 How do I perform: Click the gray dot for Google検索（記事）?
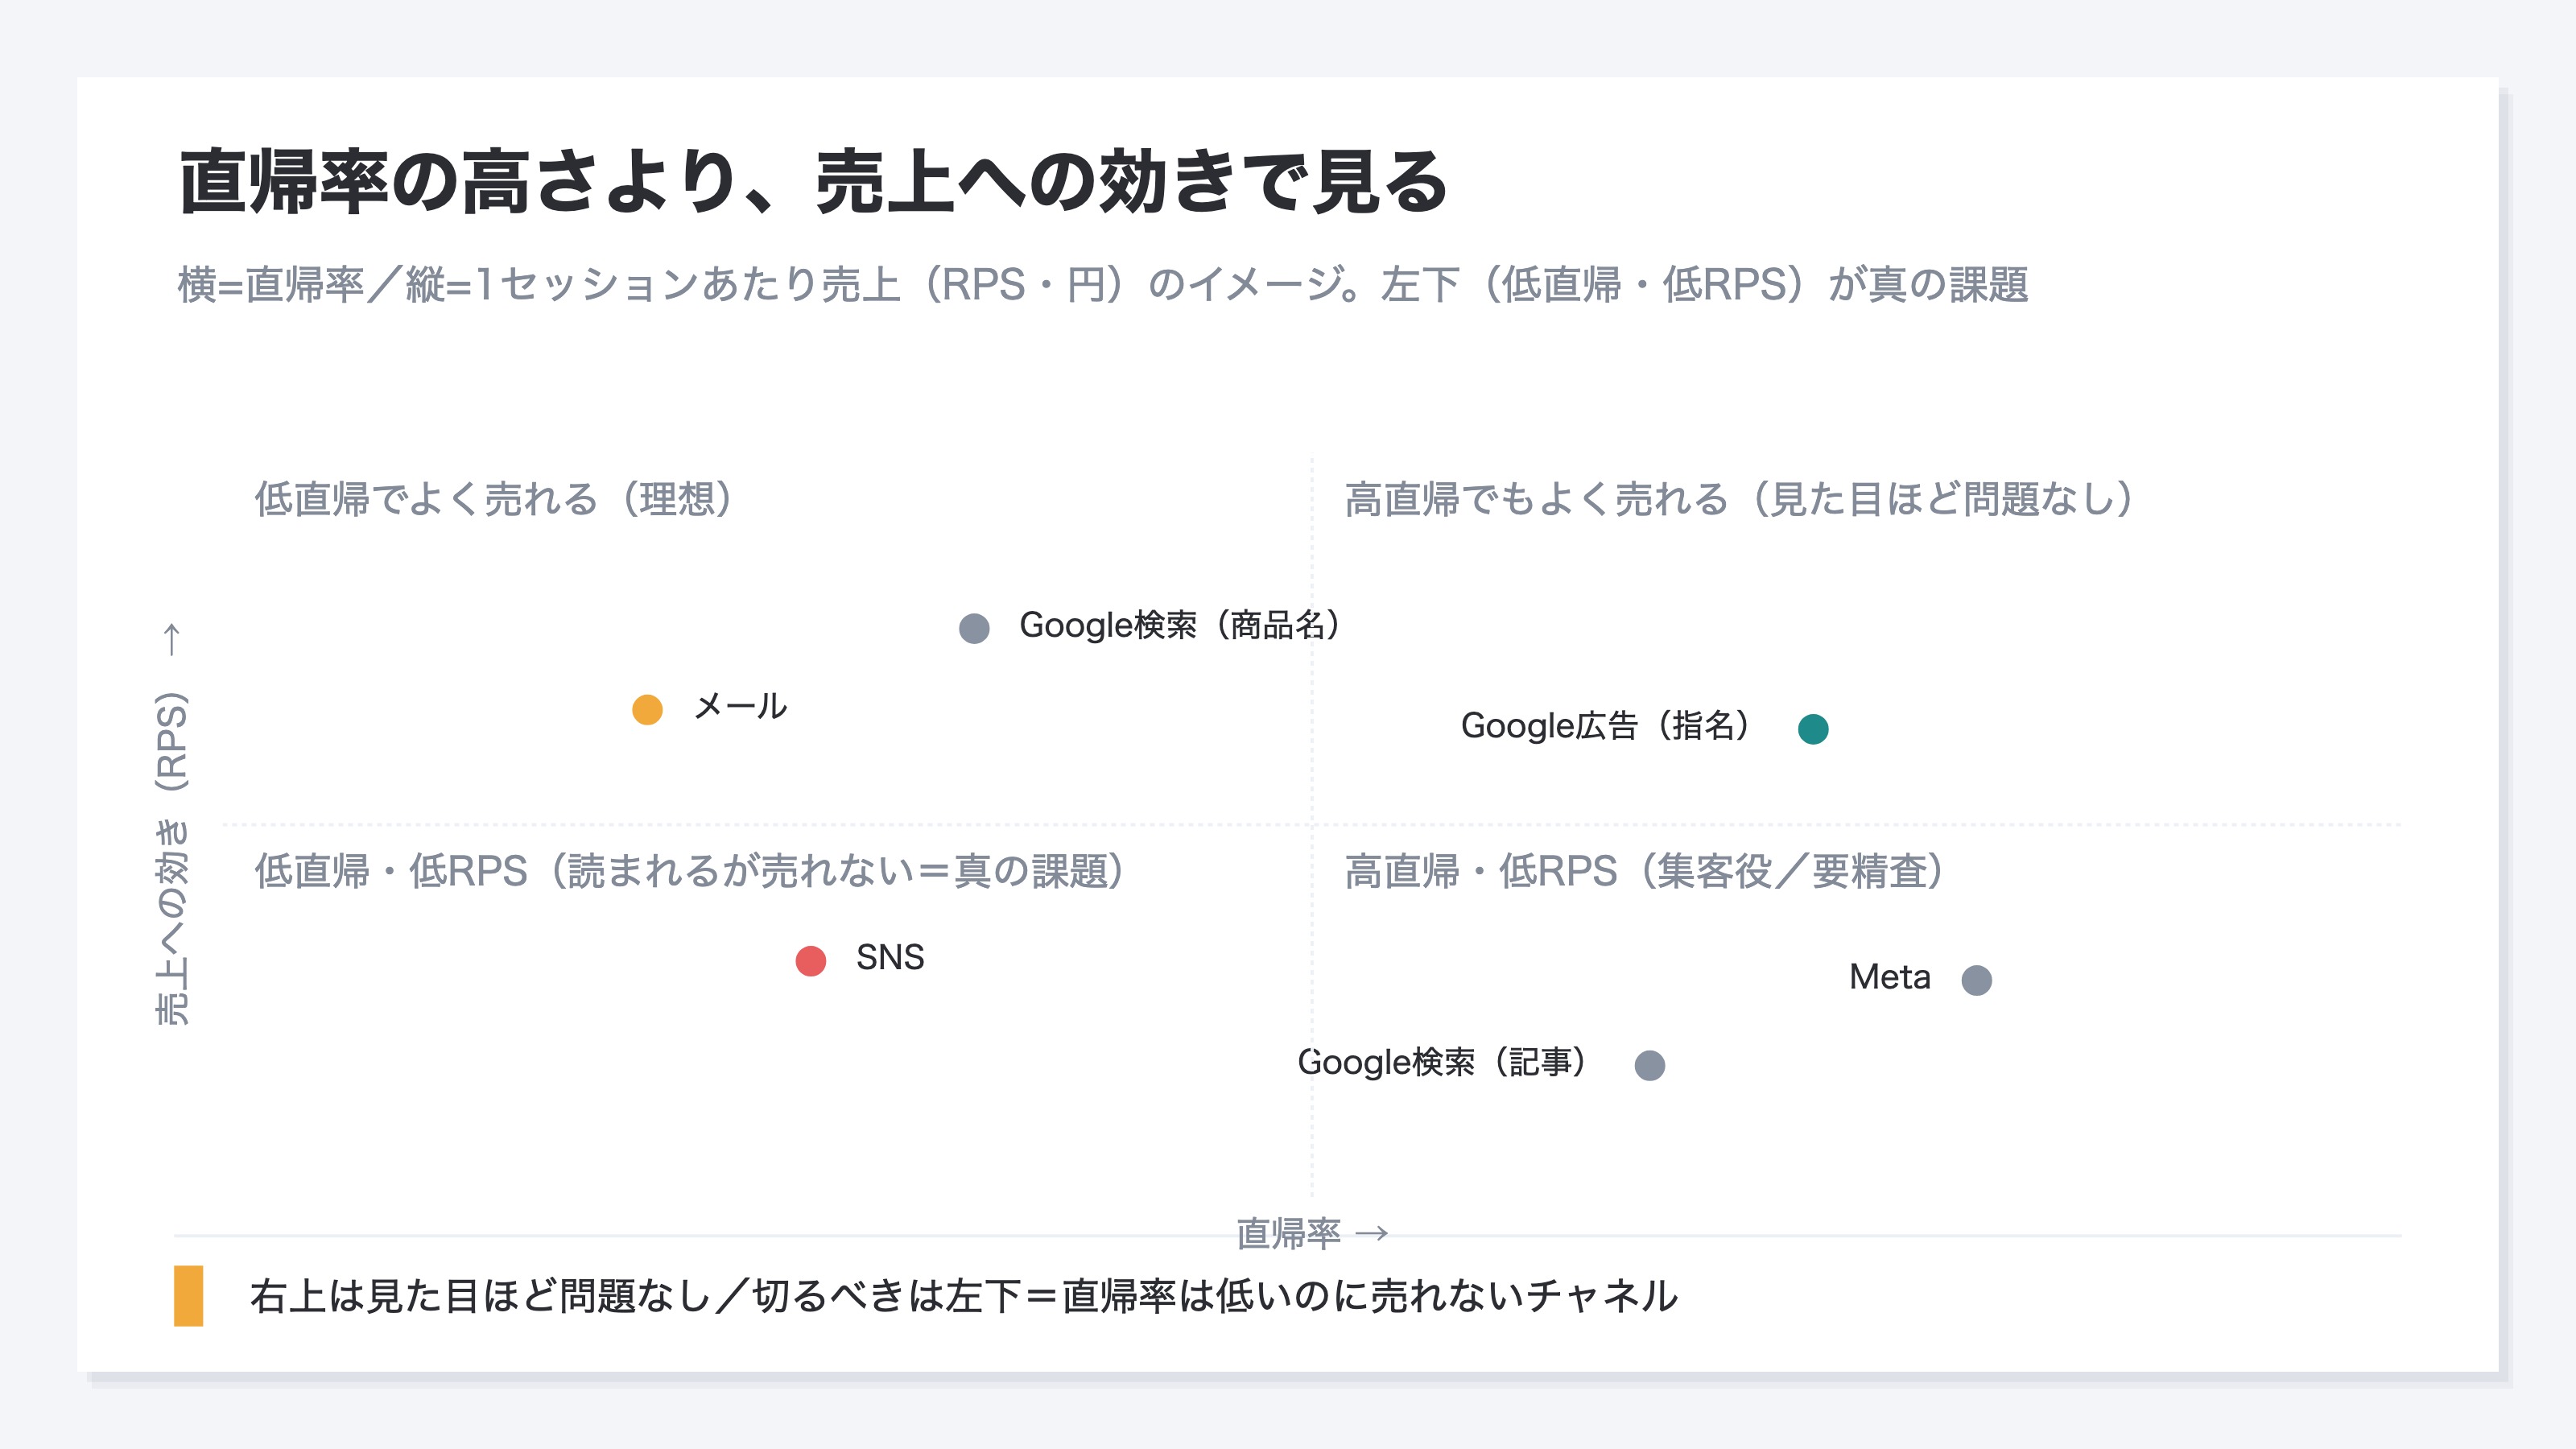pos(1650,1065)
